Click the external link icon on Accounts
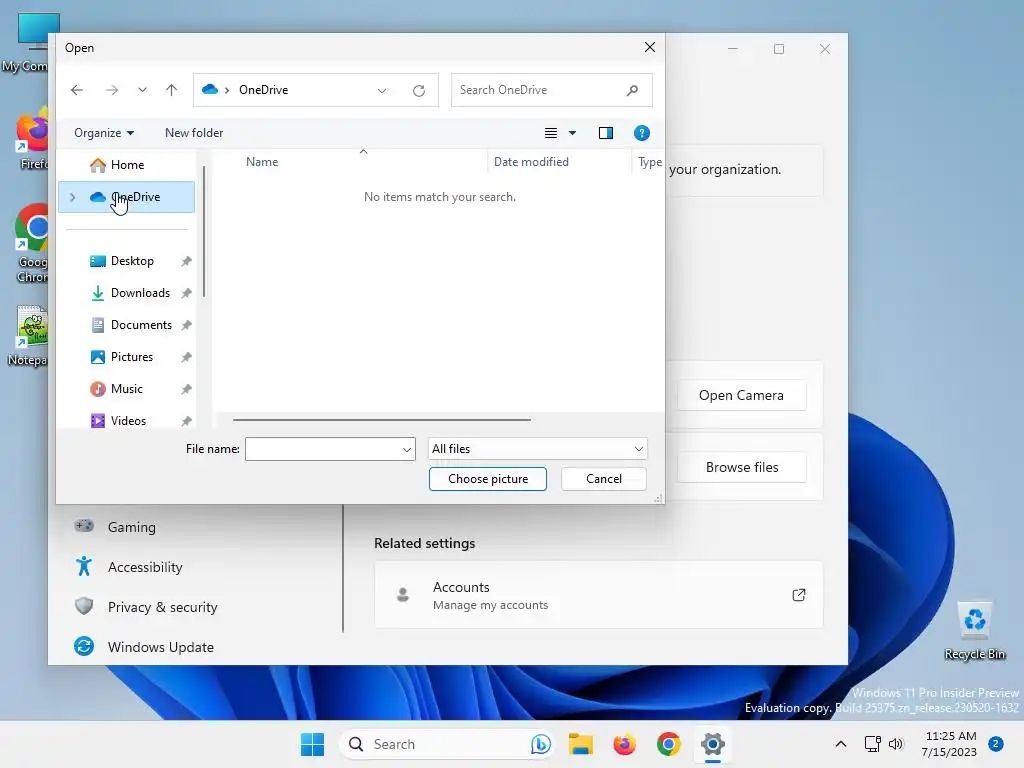 799,595
